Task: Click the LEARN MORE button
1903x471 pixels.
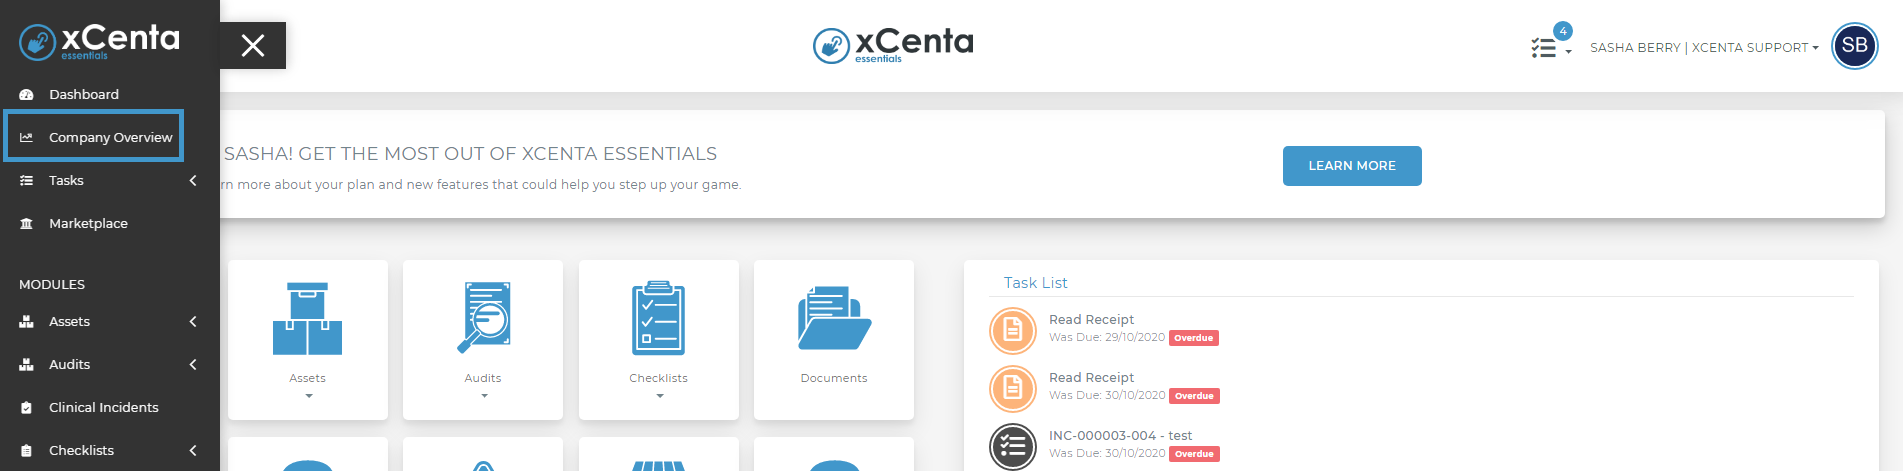Action: [1352, 166]
